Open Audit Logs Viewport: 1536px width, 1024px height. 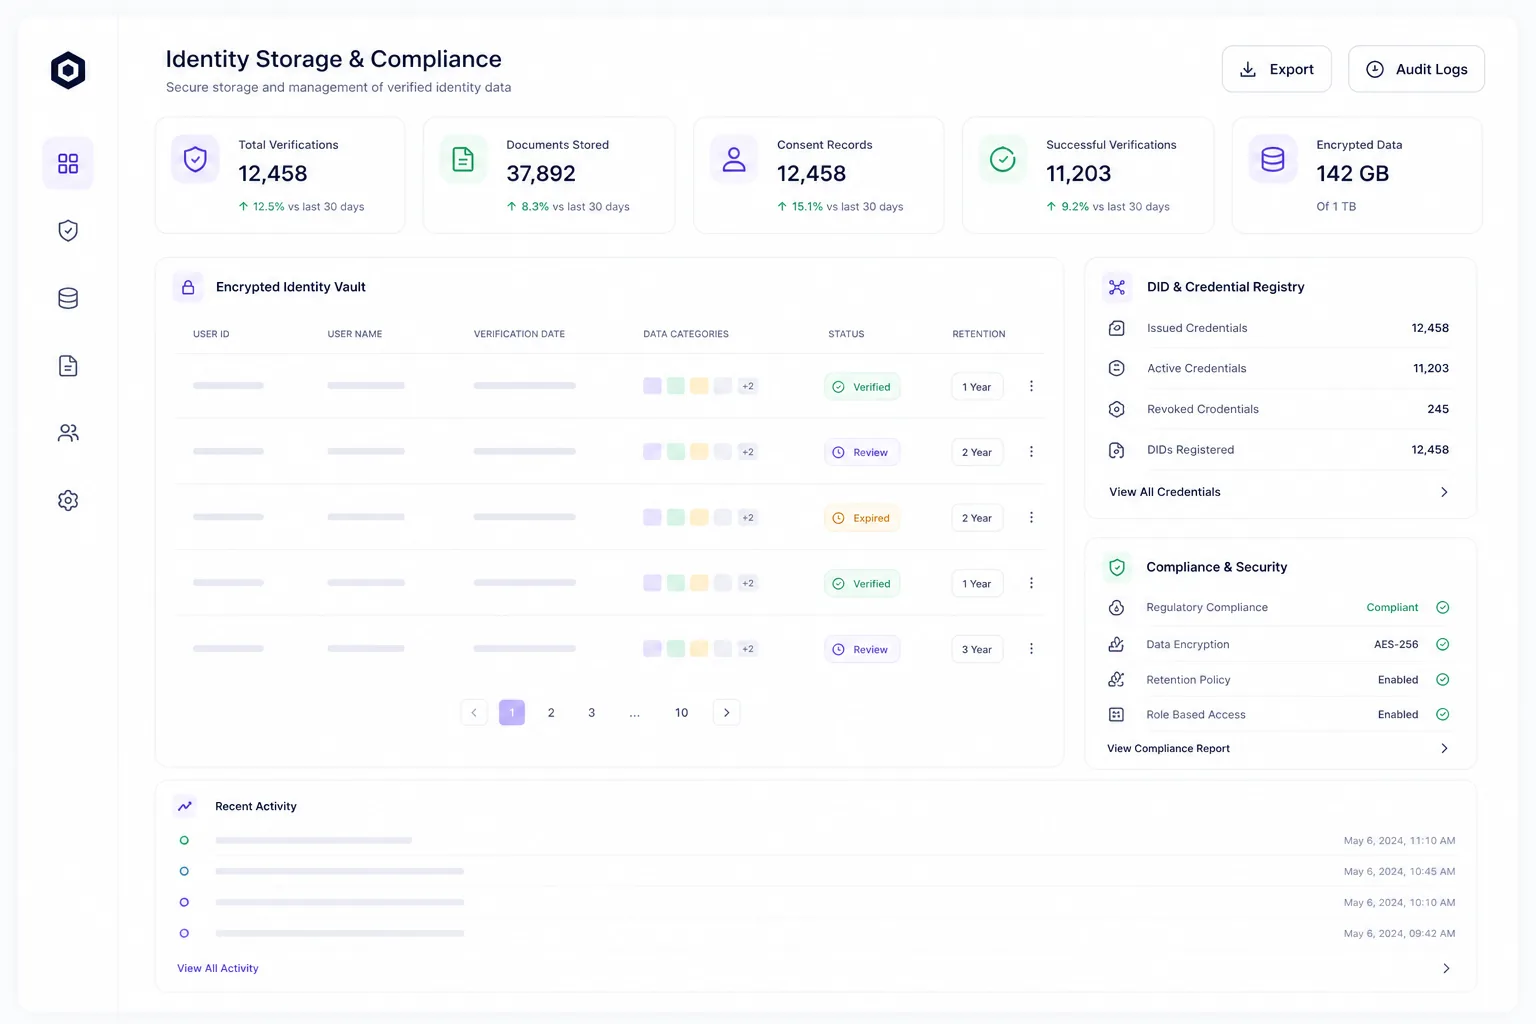1416,69
